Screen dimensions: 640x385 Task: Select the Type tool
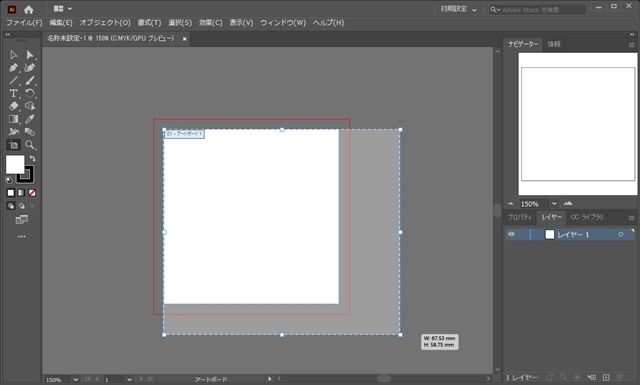point(13,93)
